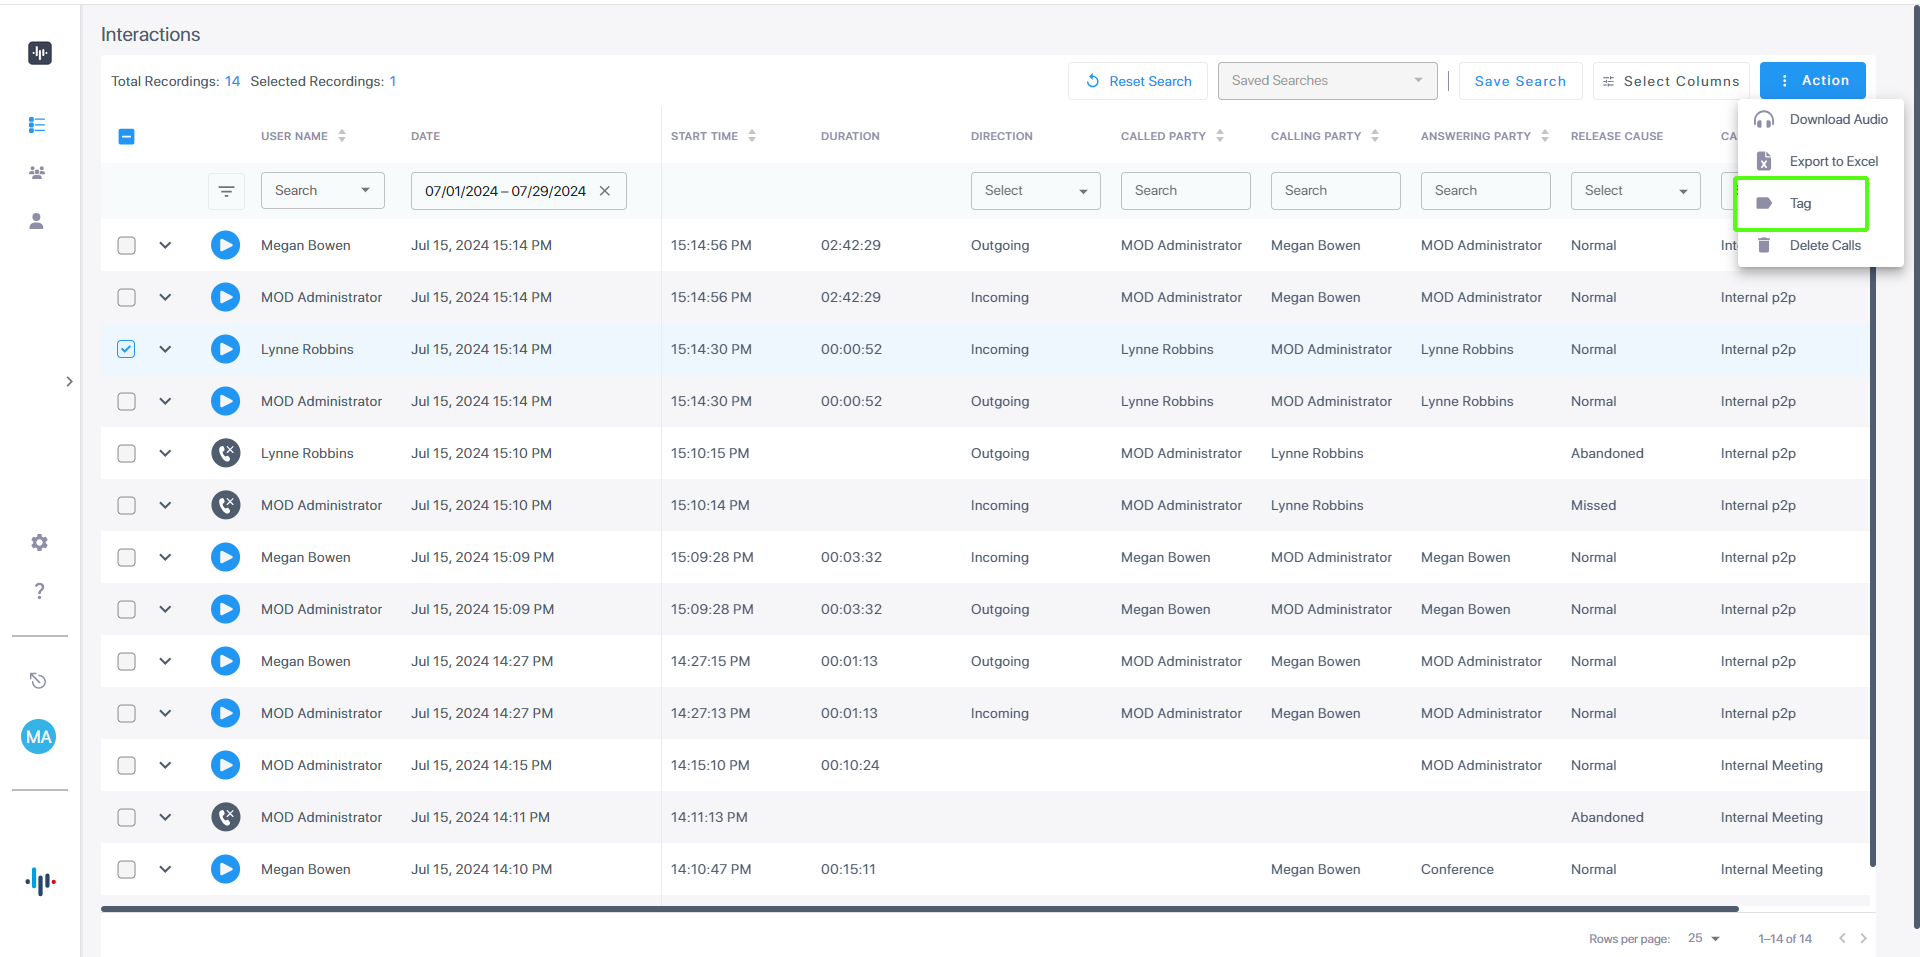Click the help question mark icon

point(39,591)
